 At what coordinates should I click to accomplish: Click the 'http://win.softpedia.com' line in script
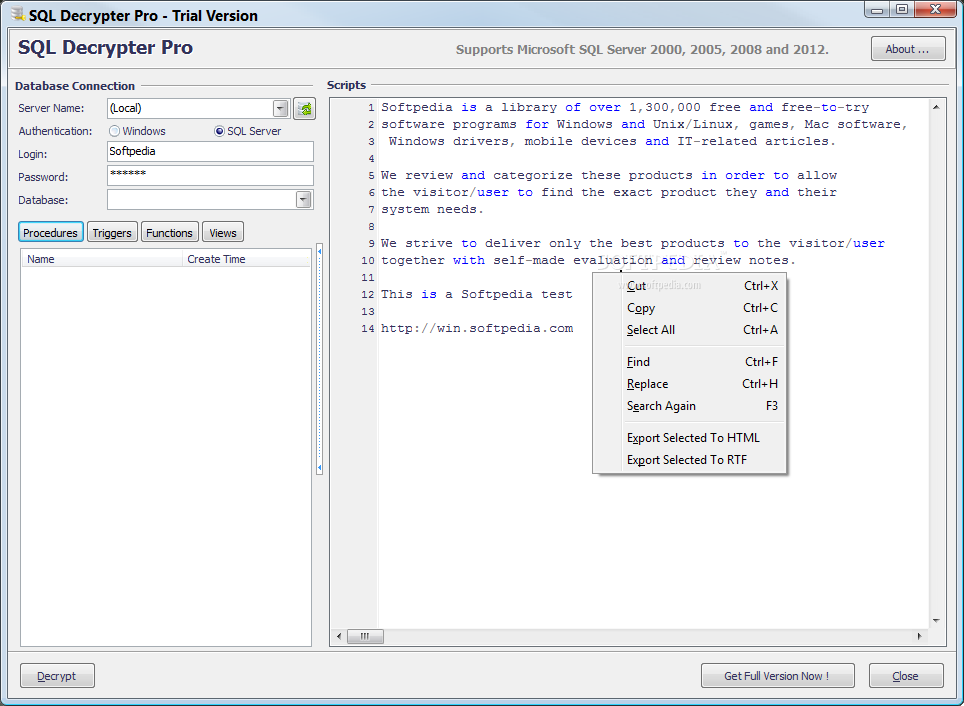476,328
